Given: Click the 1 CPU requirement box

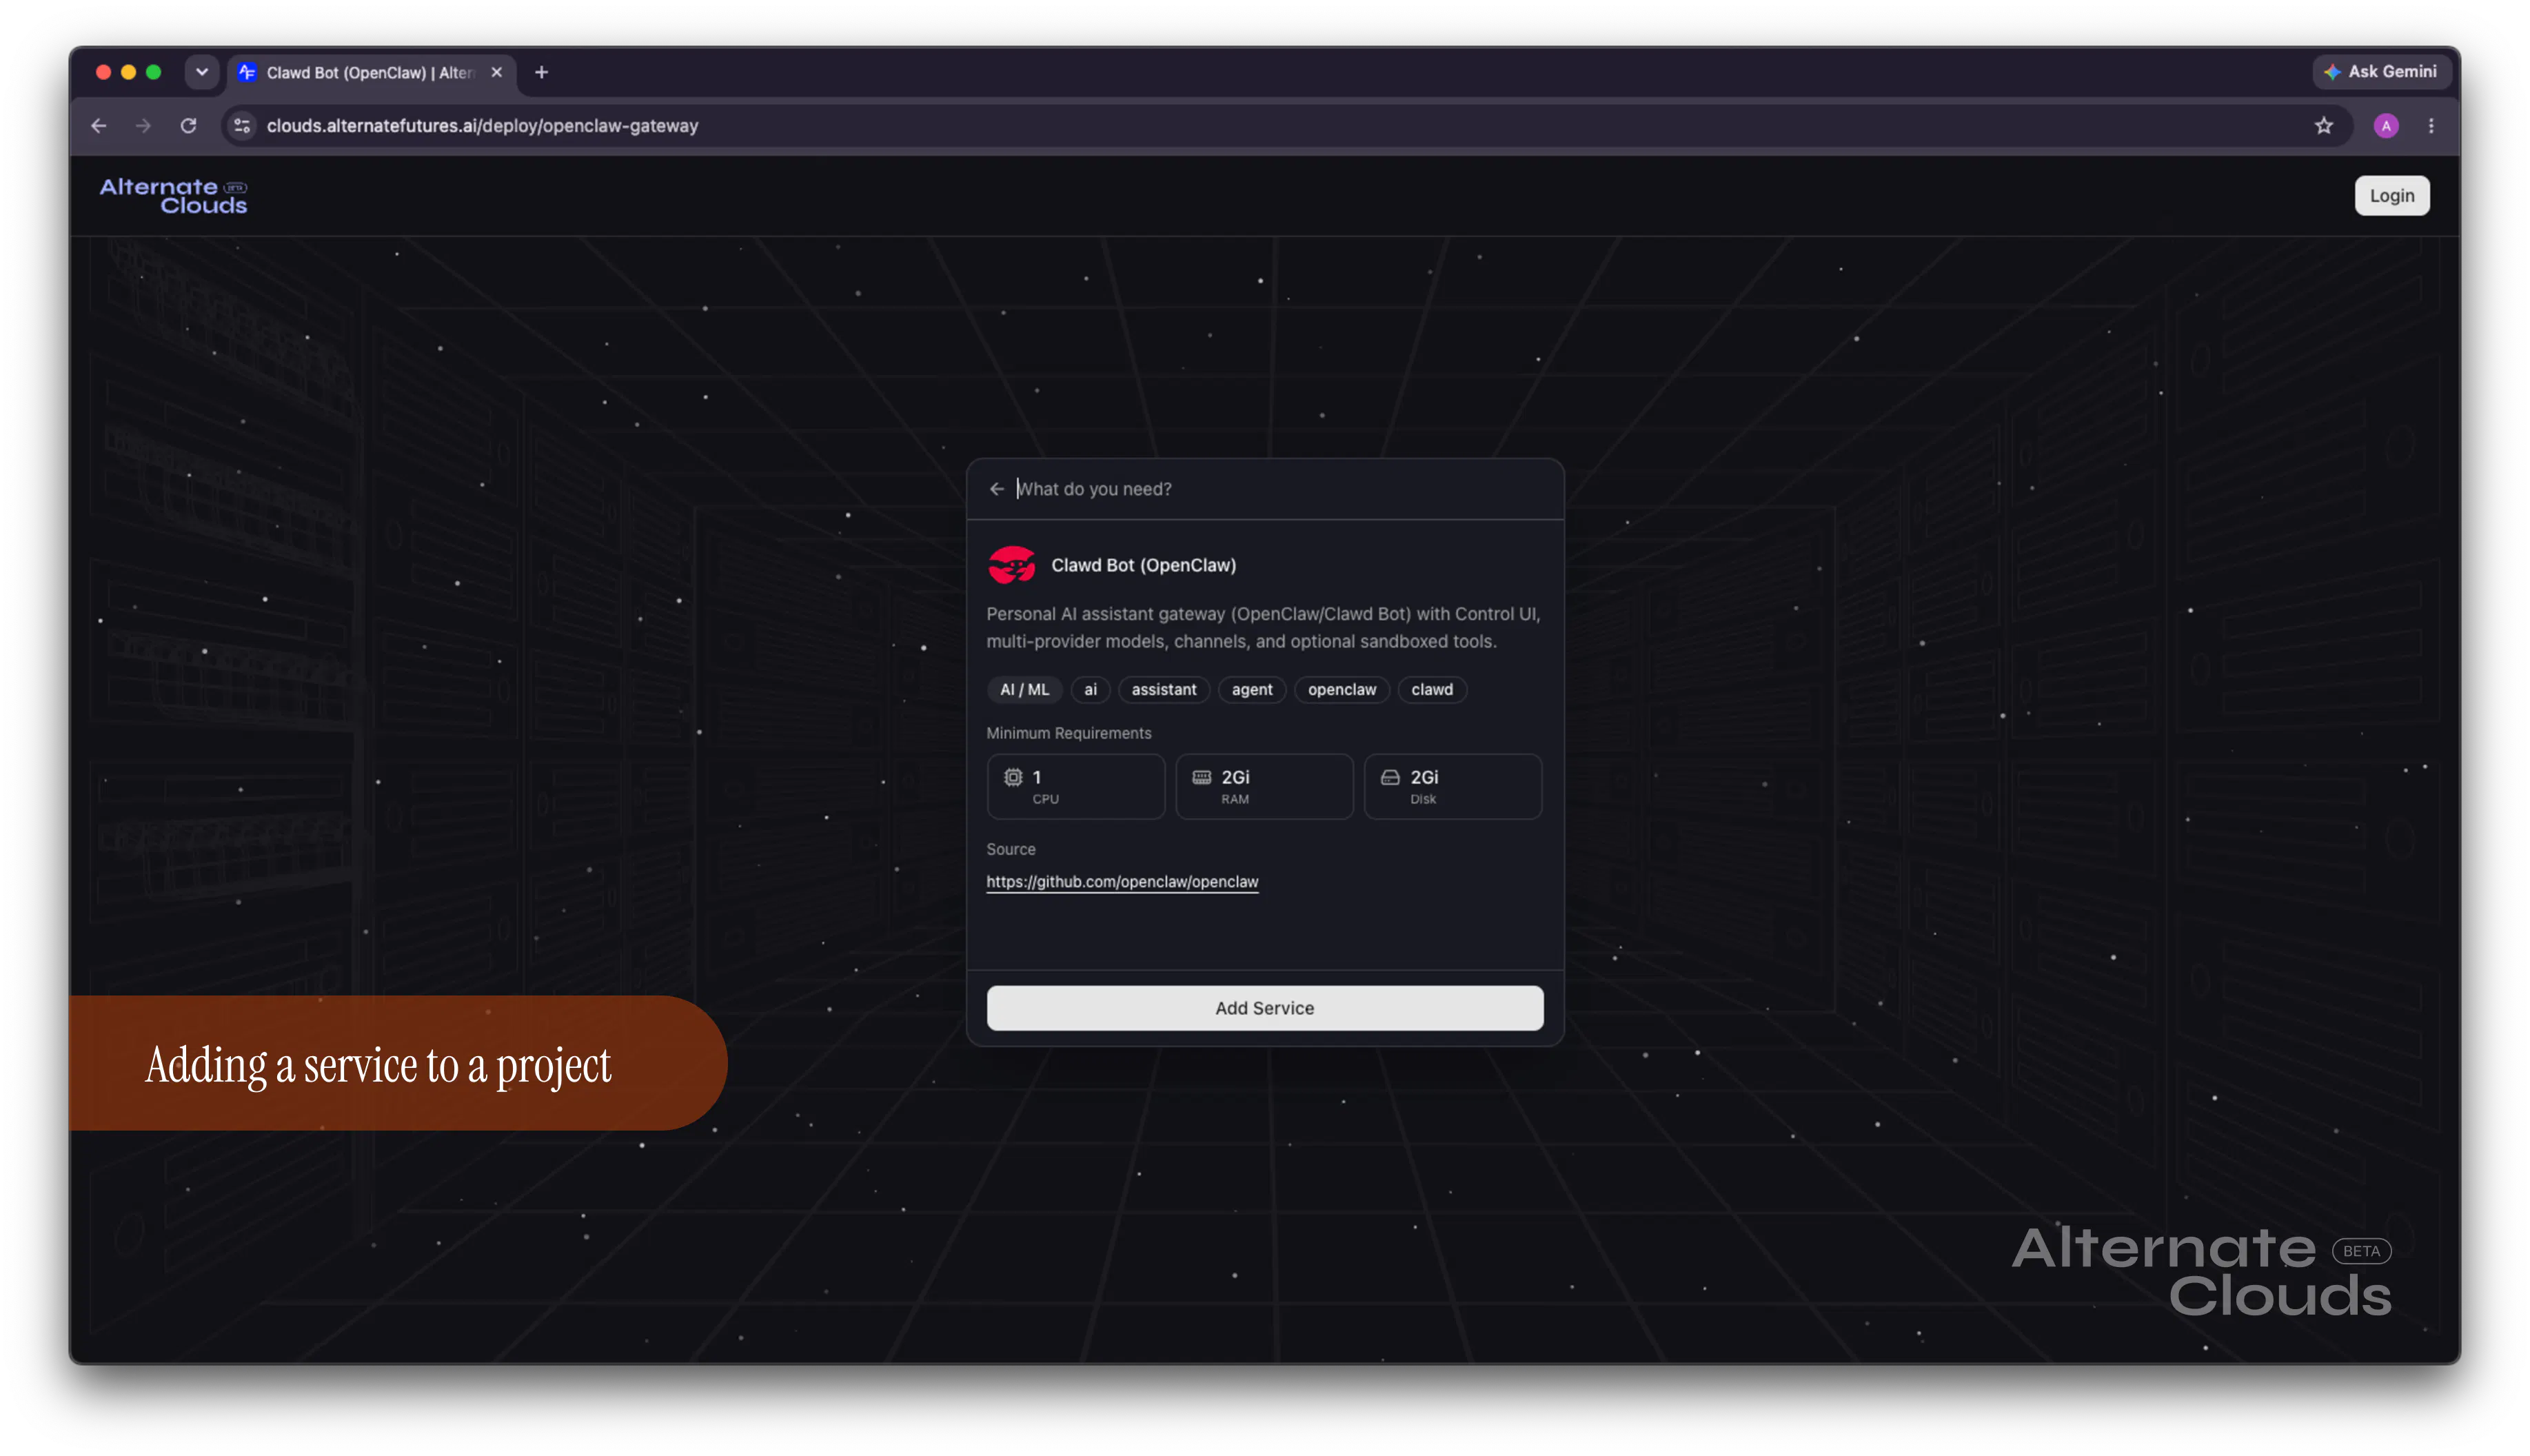Looking at the screenshot, I should (1075, 787).
